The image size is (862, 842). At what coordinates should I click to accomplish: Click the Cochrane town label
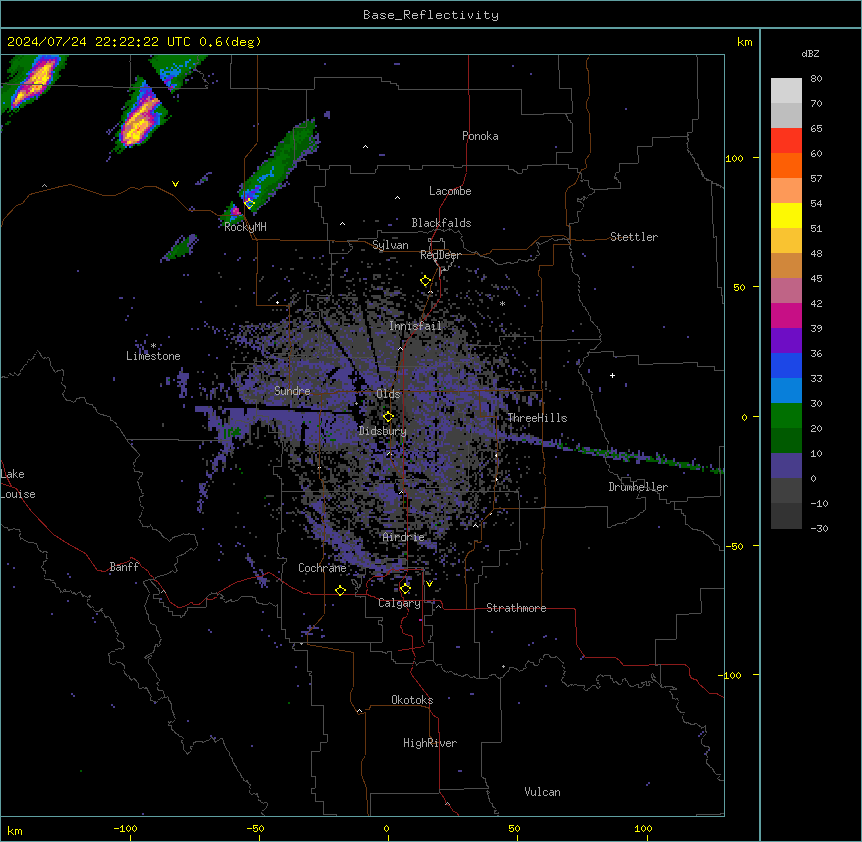pyautogui.click(x=322, y=568)
